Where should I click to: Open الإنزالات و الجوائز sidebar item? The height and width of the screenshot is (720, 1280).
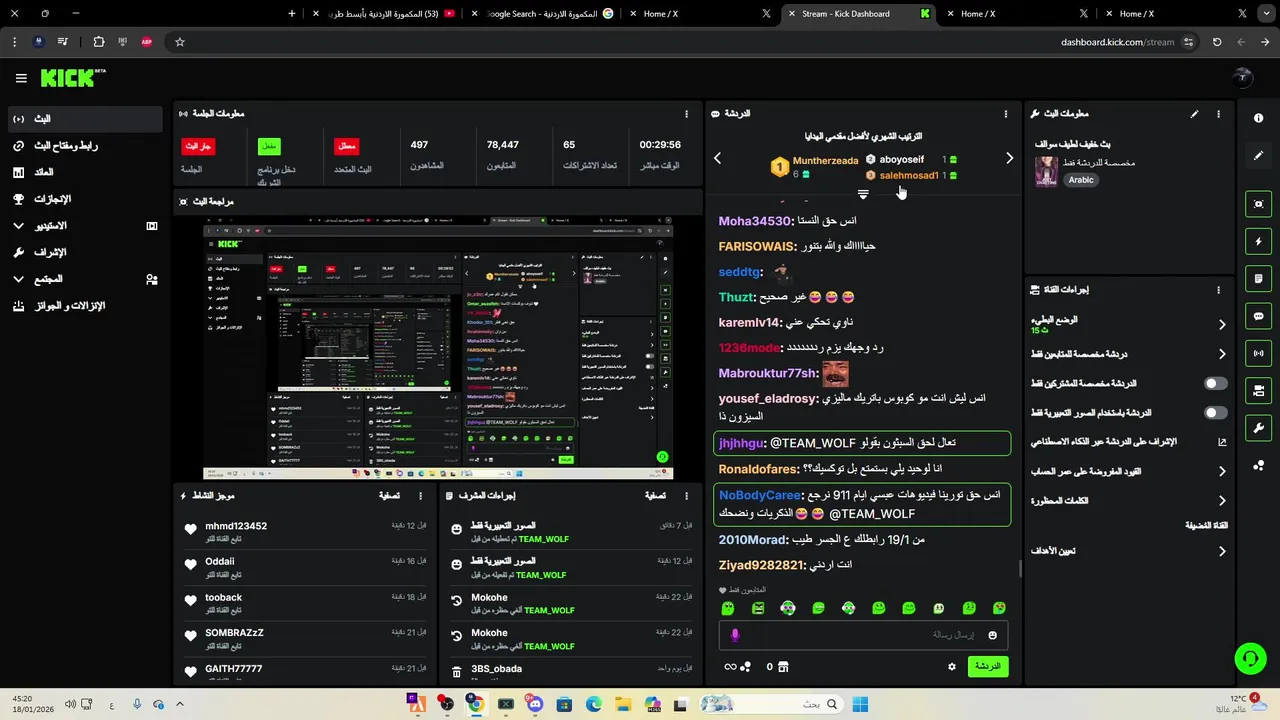pyautogui.click(x=85, y=306)
